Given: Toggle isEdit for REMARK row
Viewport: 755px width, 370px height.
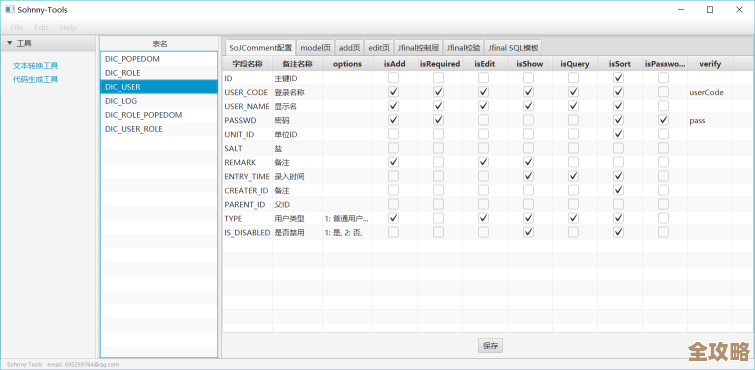Looking at the screenshot, I should (x=483, y=161).
